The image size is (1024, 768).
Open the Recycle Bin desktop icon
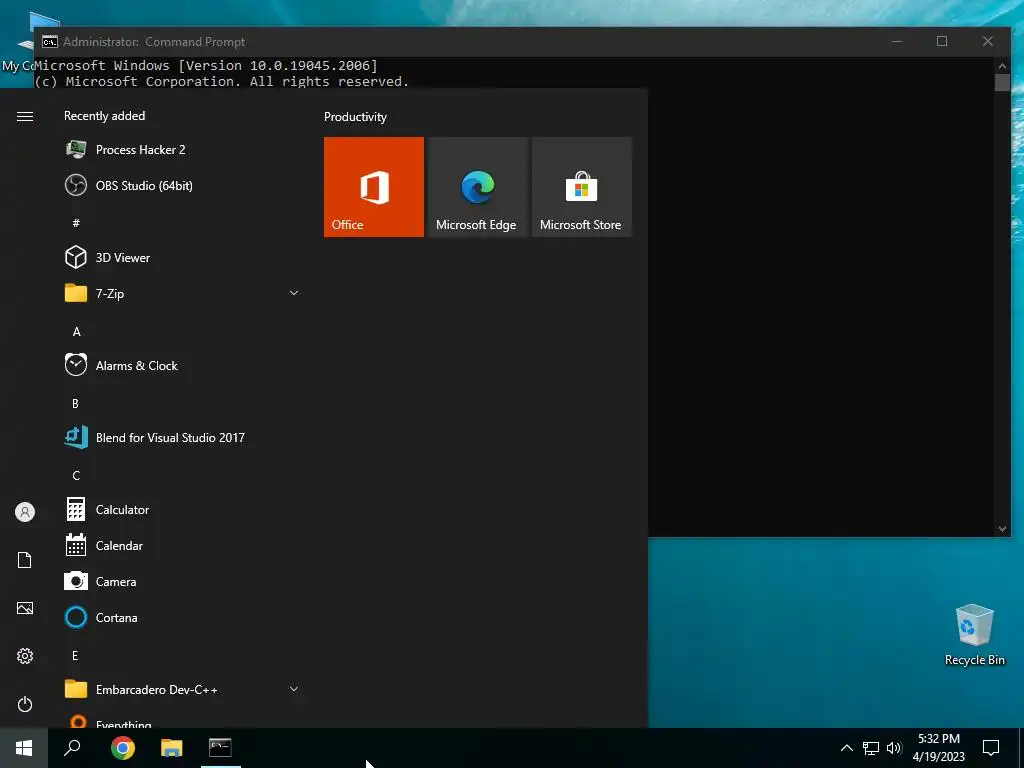[x=974, y=635]
